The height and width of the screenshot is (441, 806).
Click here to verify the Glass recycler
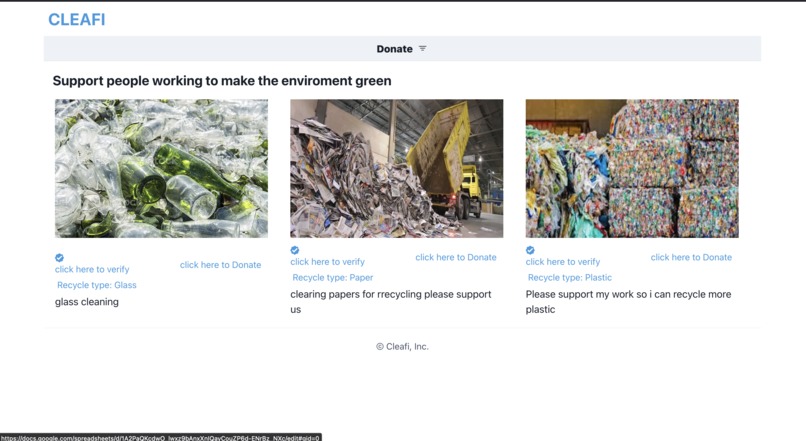pyautogui.click(x=92, y=269)
